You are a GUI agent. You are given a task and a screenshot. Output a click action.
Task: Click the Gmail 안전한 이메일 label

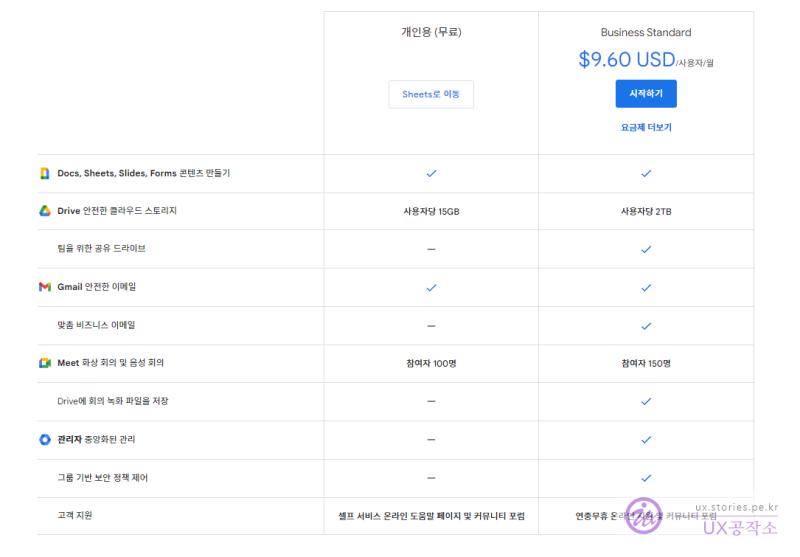(x=96, y=287)
